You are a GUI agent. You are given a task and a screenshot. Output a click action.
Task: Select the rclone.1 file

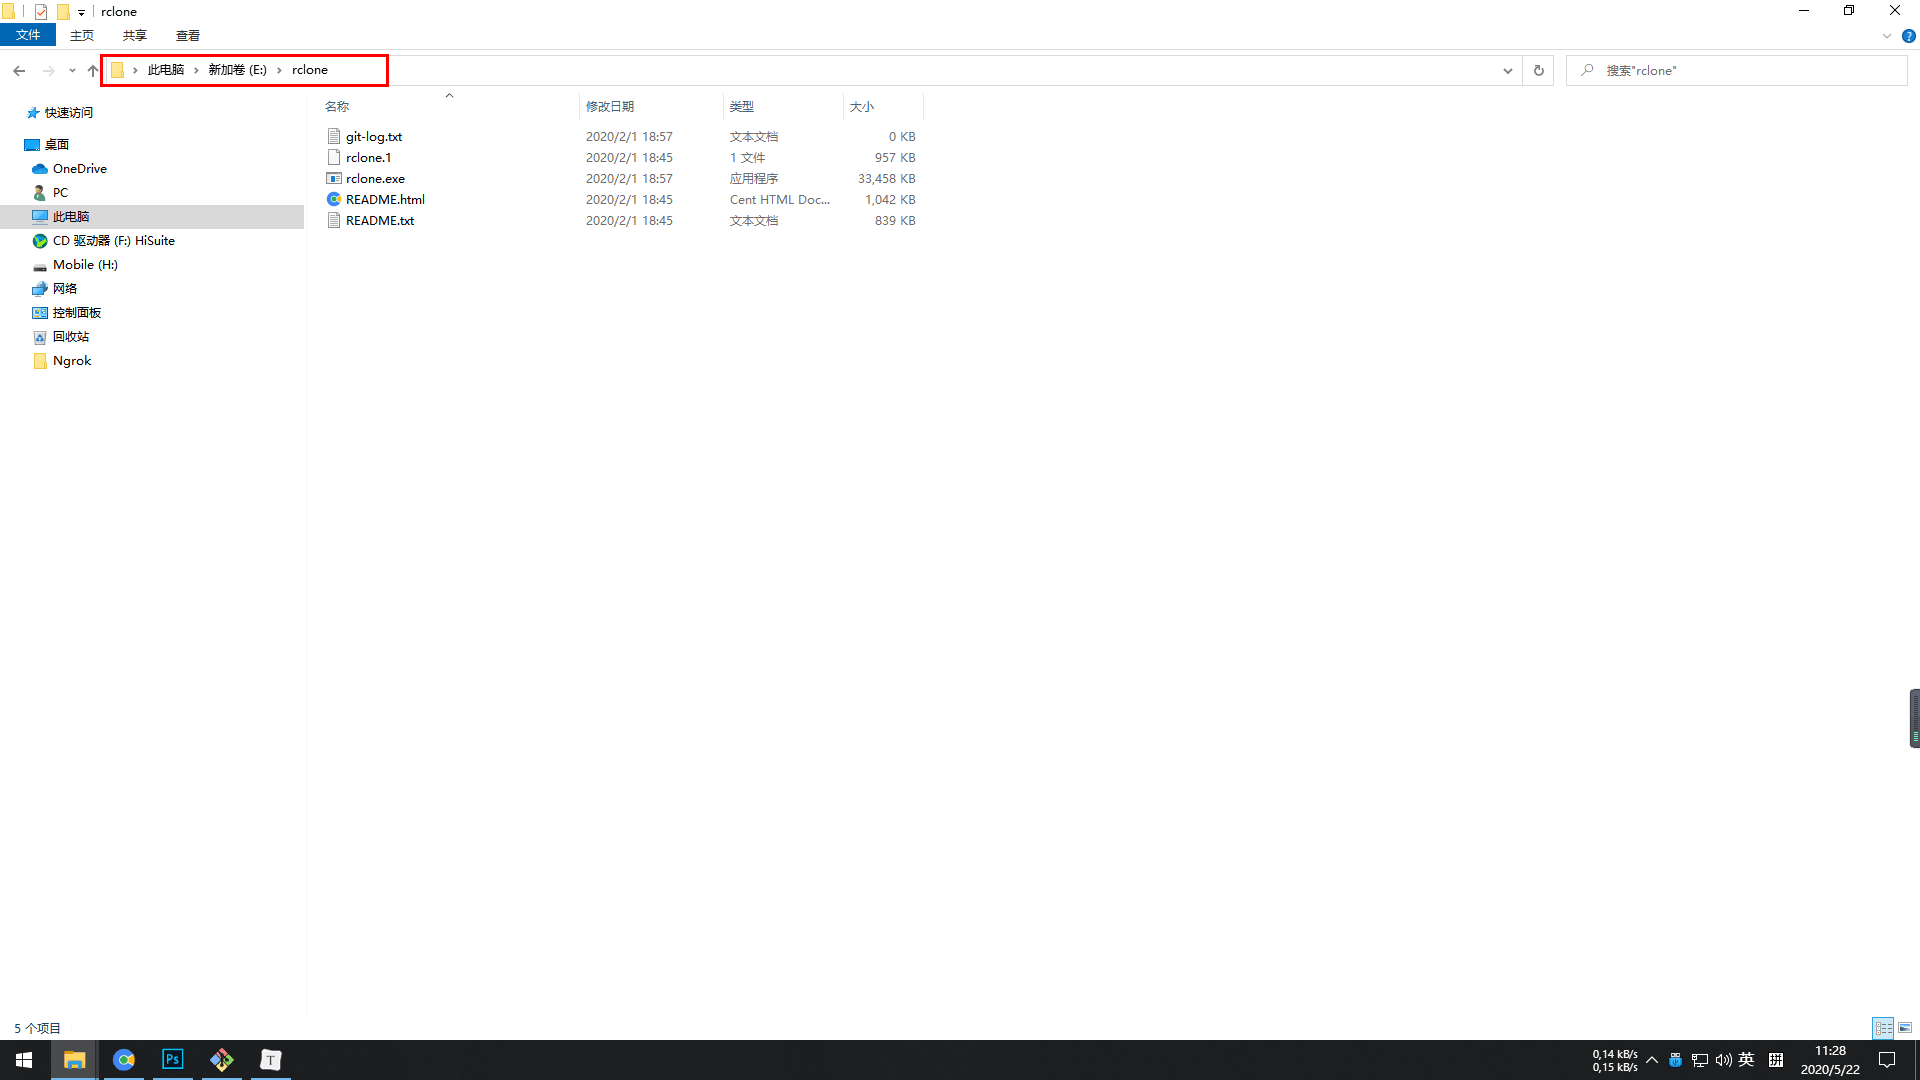pyautogui.click(x=369, y=158)
